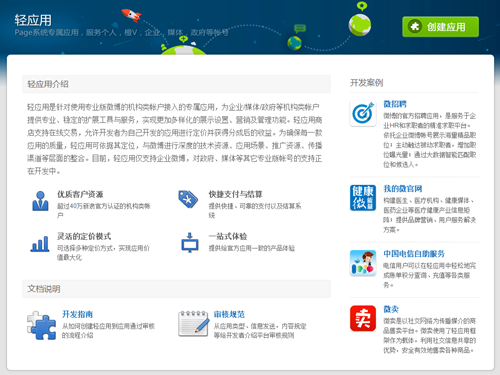The height and width of the screenshot is (375, 500).
Task: Click the 快捷支付与结算 price tag icon
Action: pyautogui.click(x=188, y=199)
